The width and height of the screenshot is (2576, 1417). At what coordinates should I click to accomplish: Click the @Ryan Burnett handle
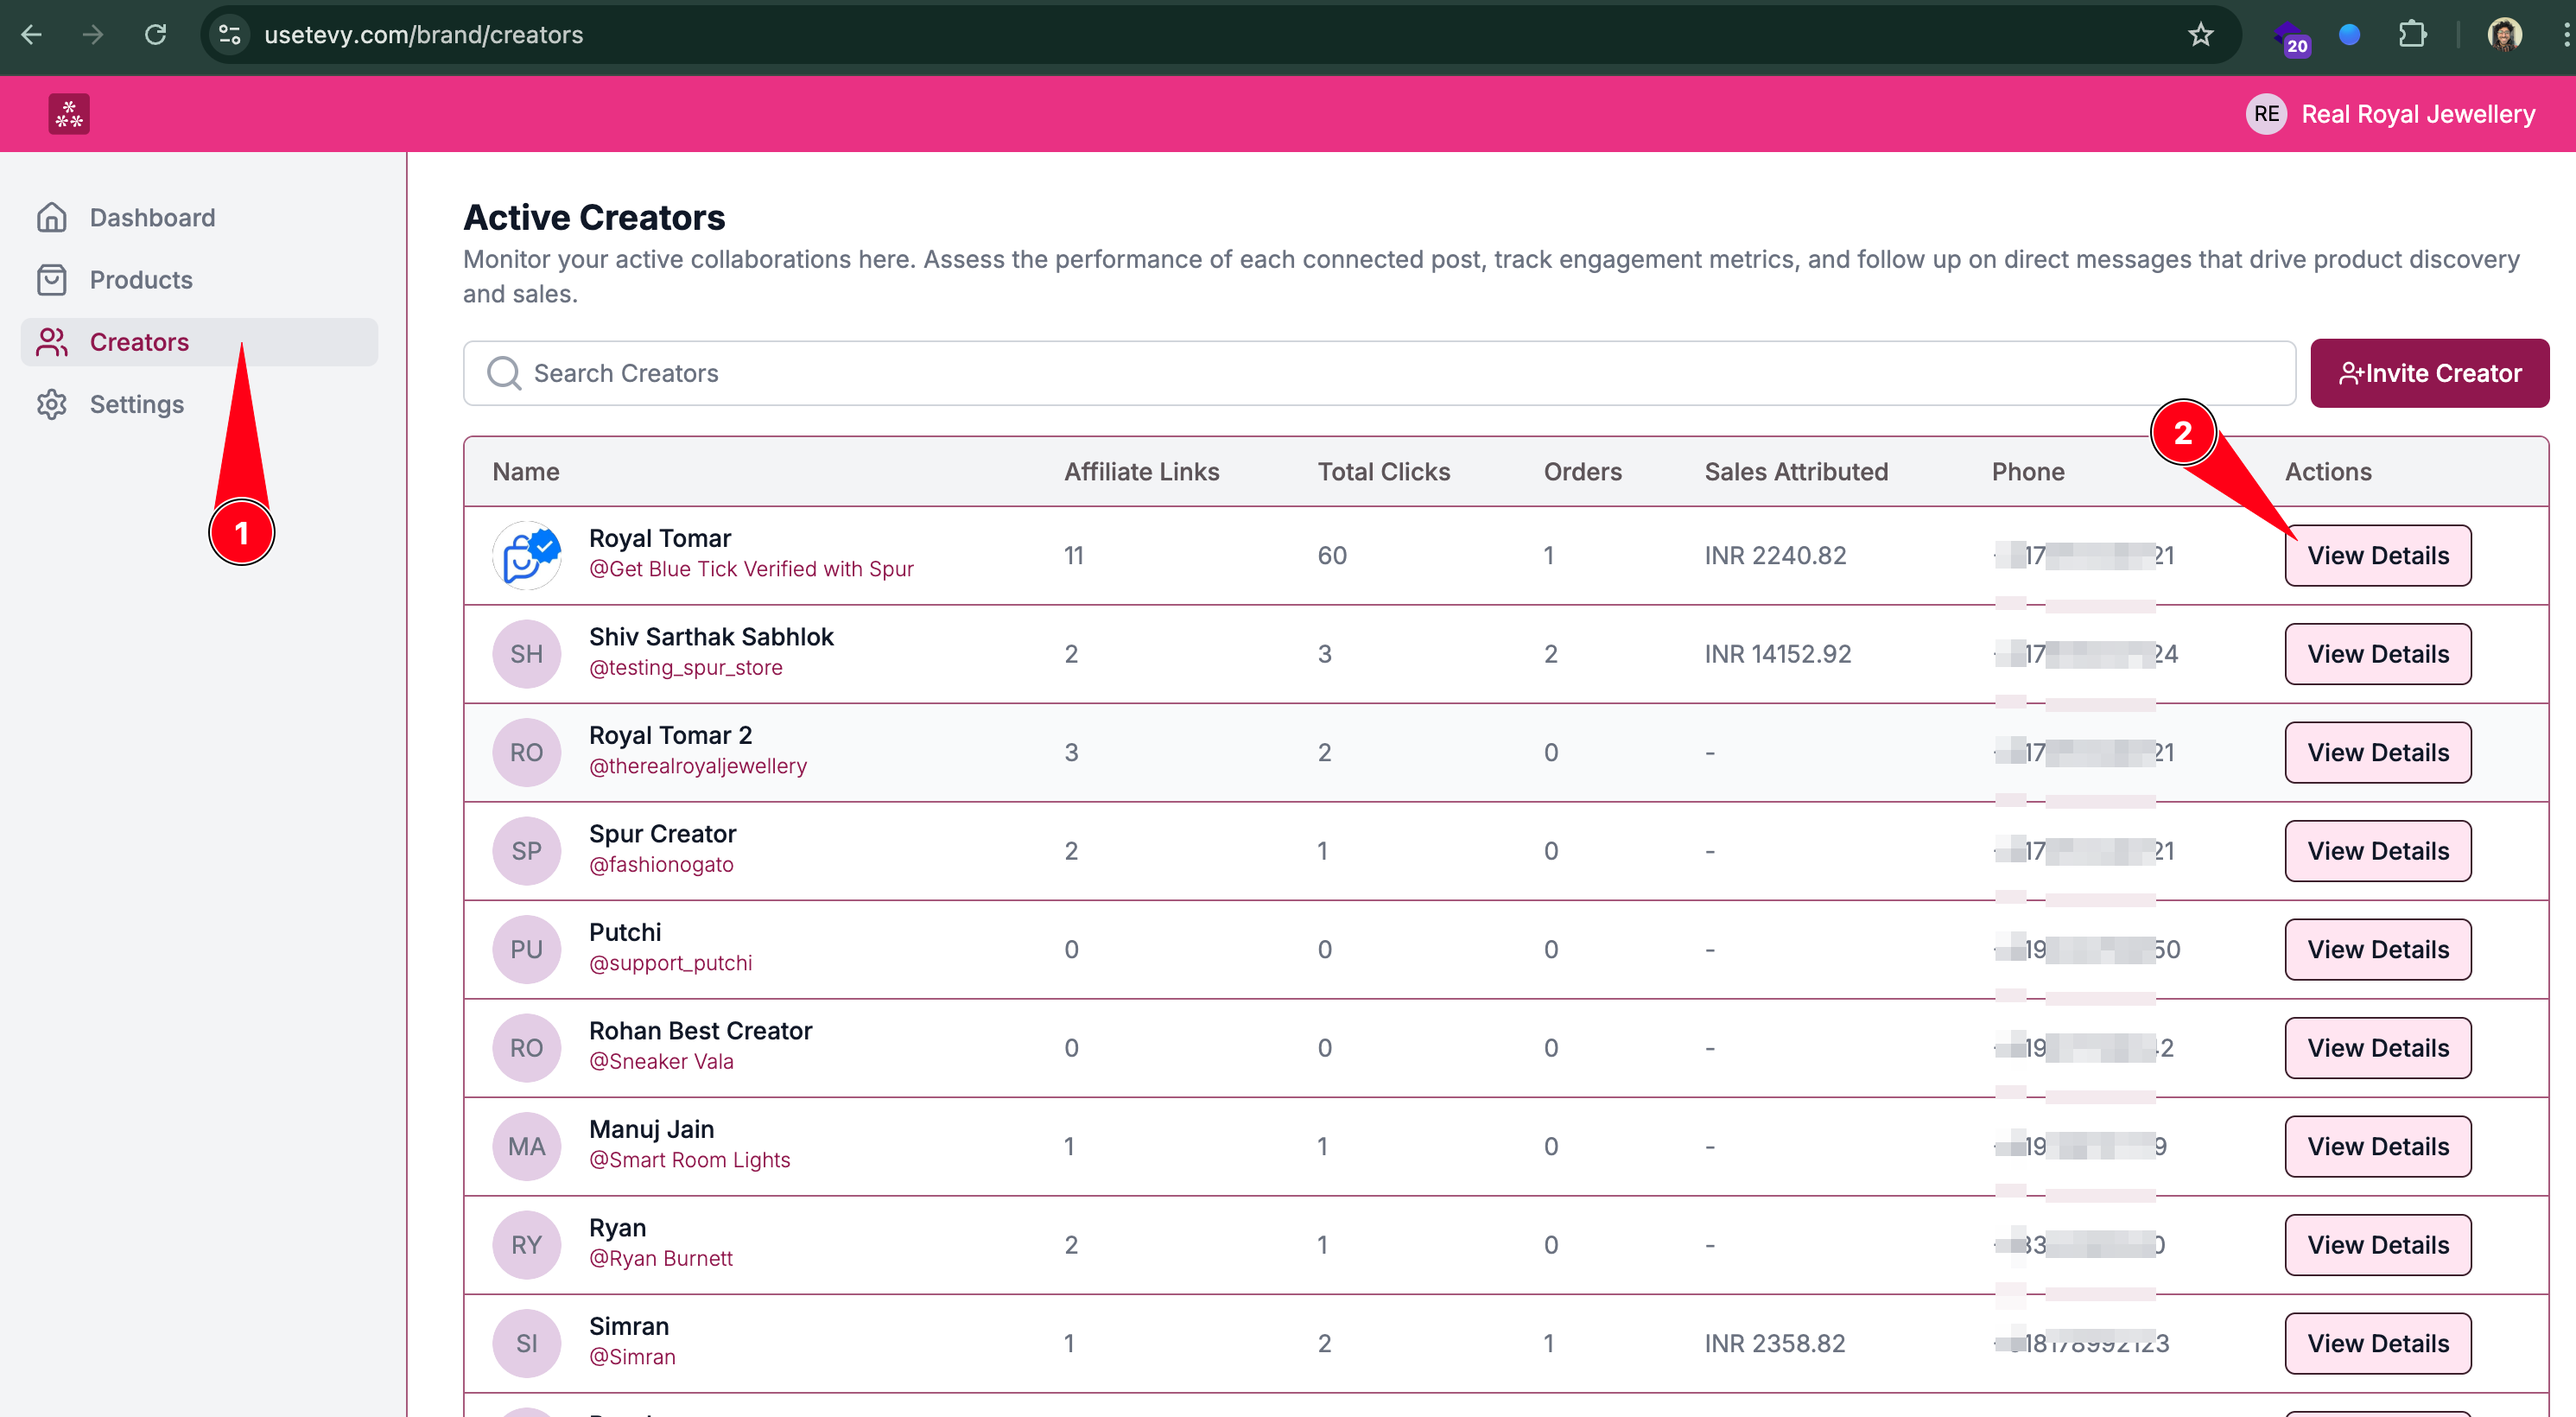tap(661, 1259)
